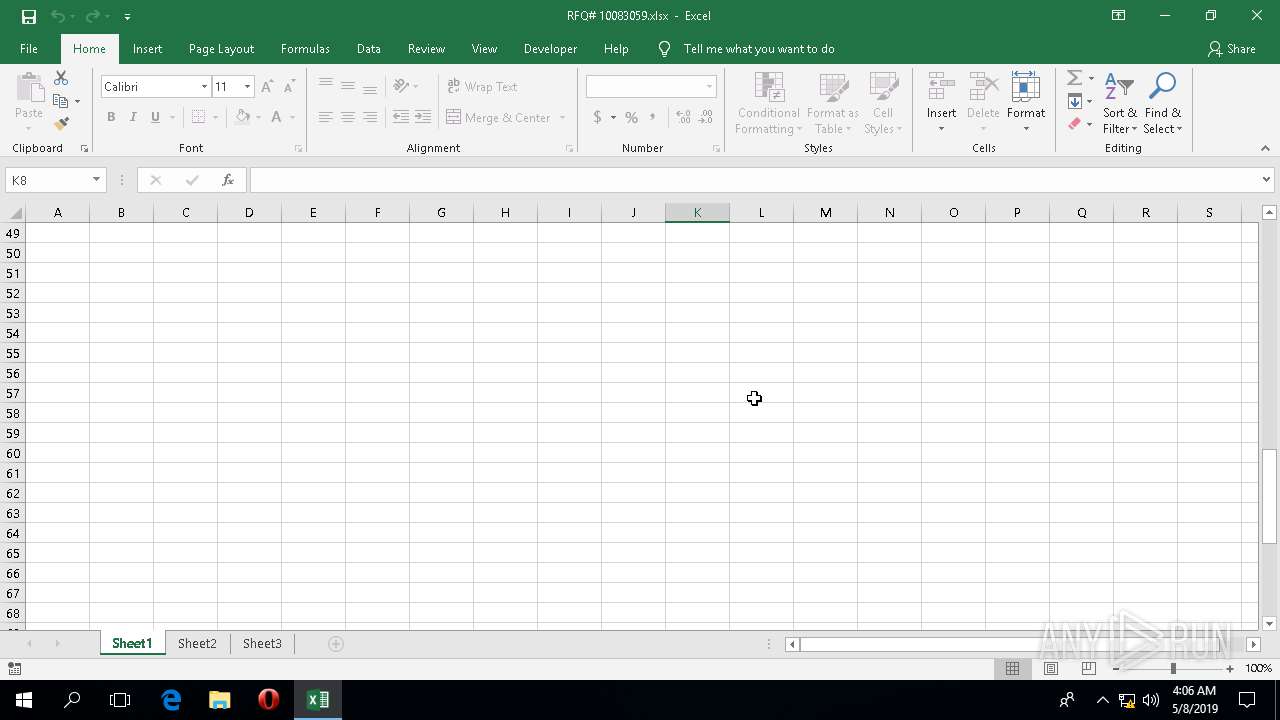Click the Cut scissors icon
The image size is (1280, 720).
click(61, 78)
